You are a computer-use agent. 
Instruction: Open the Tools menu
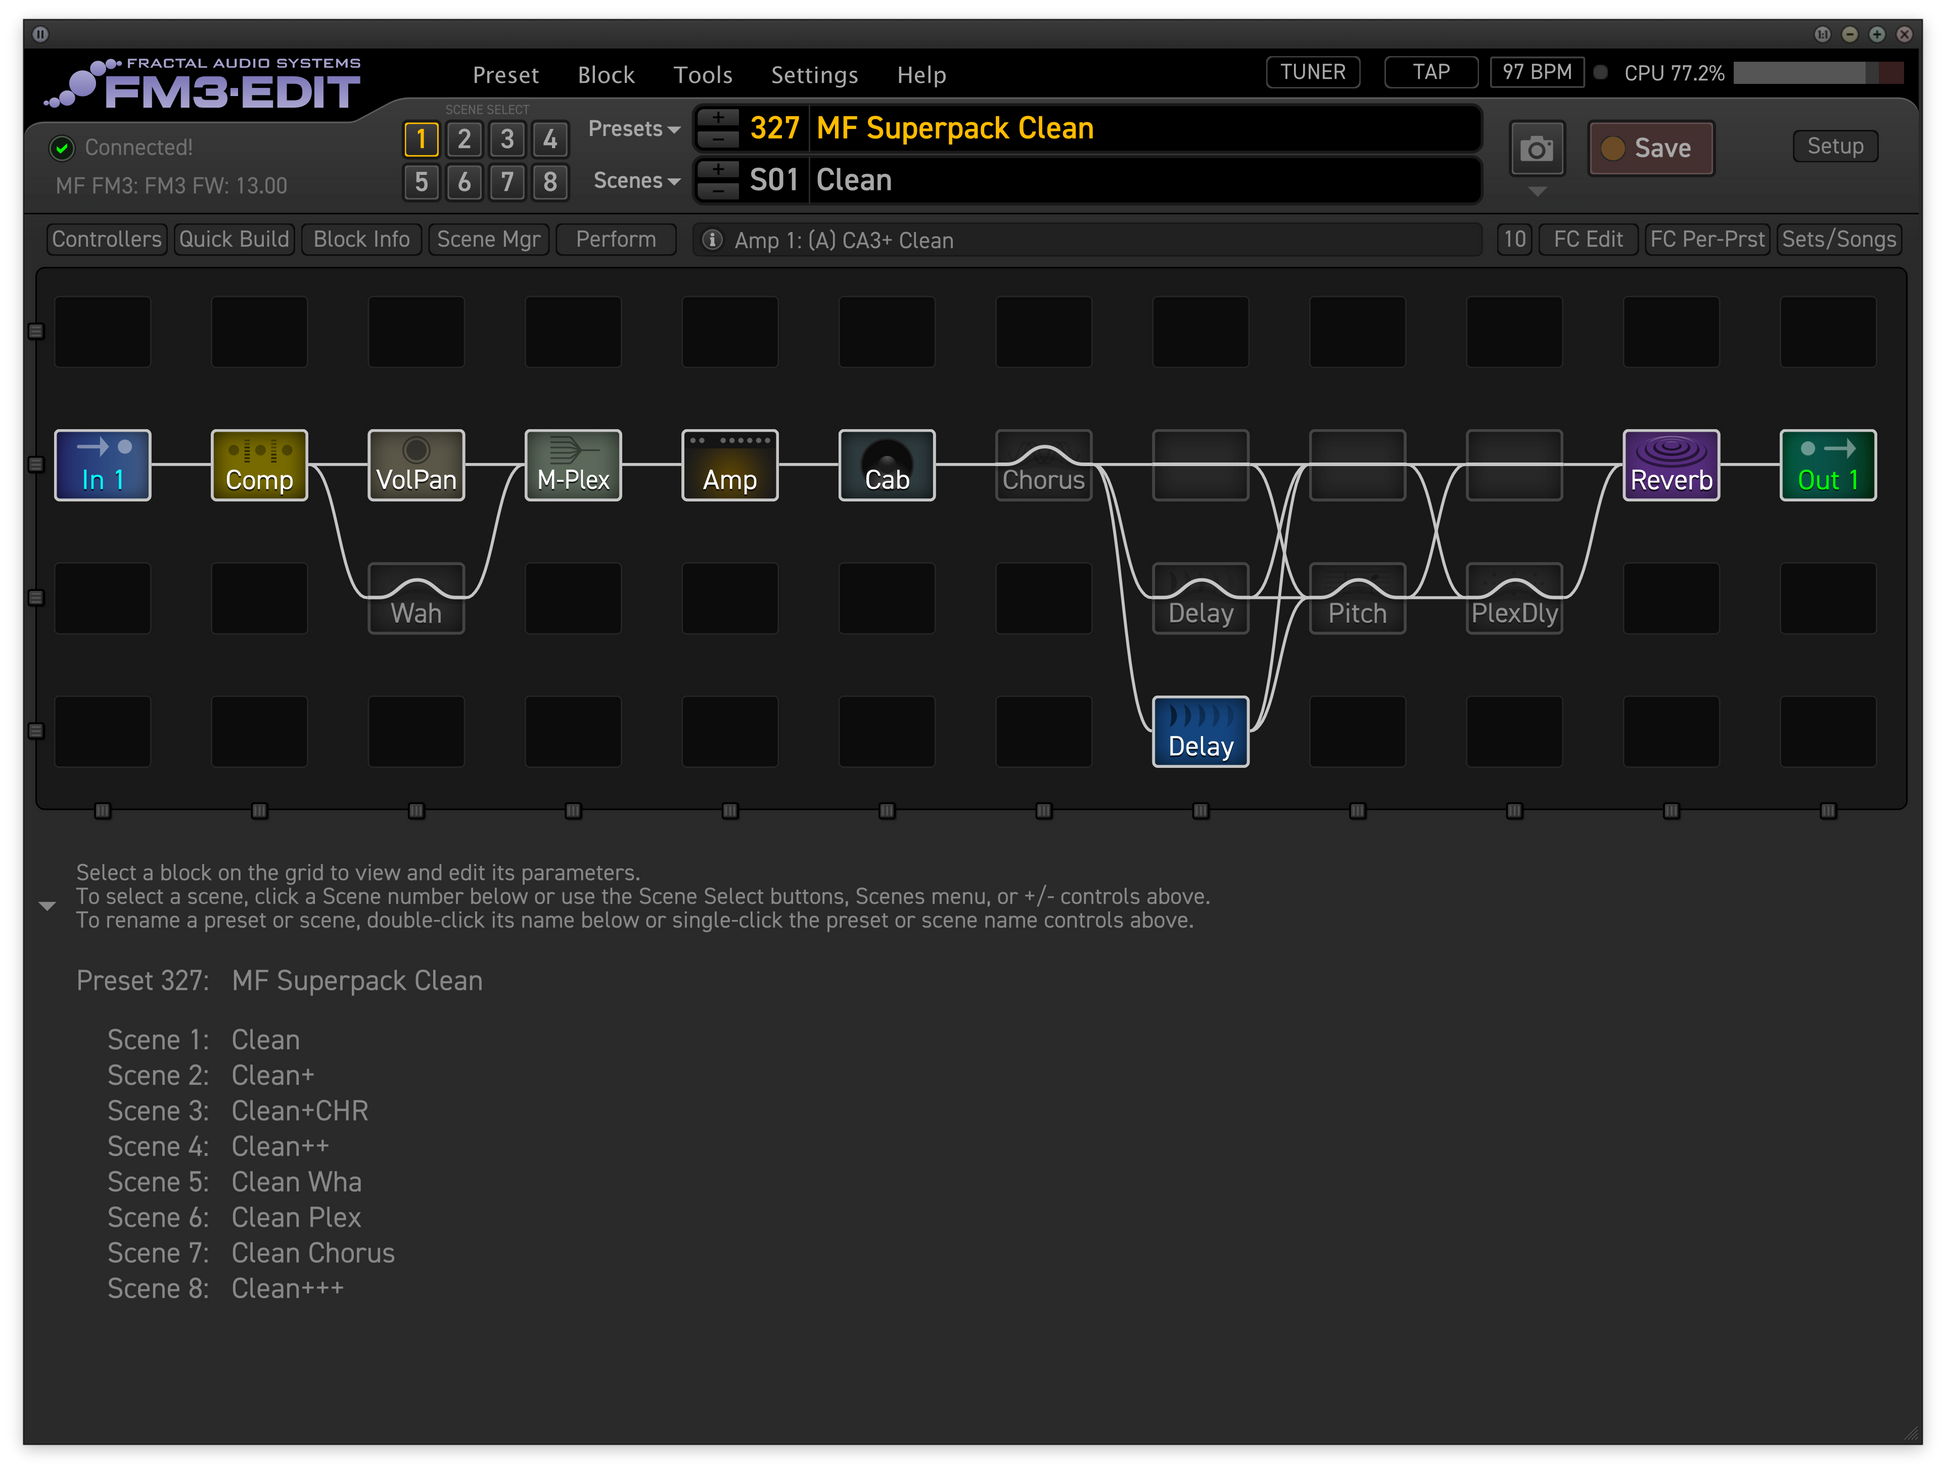(703, 75)
